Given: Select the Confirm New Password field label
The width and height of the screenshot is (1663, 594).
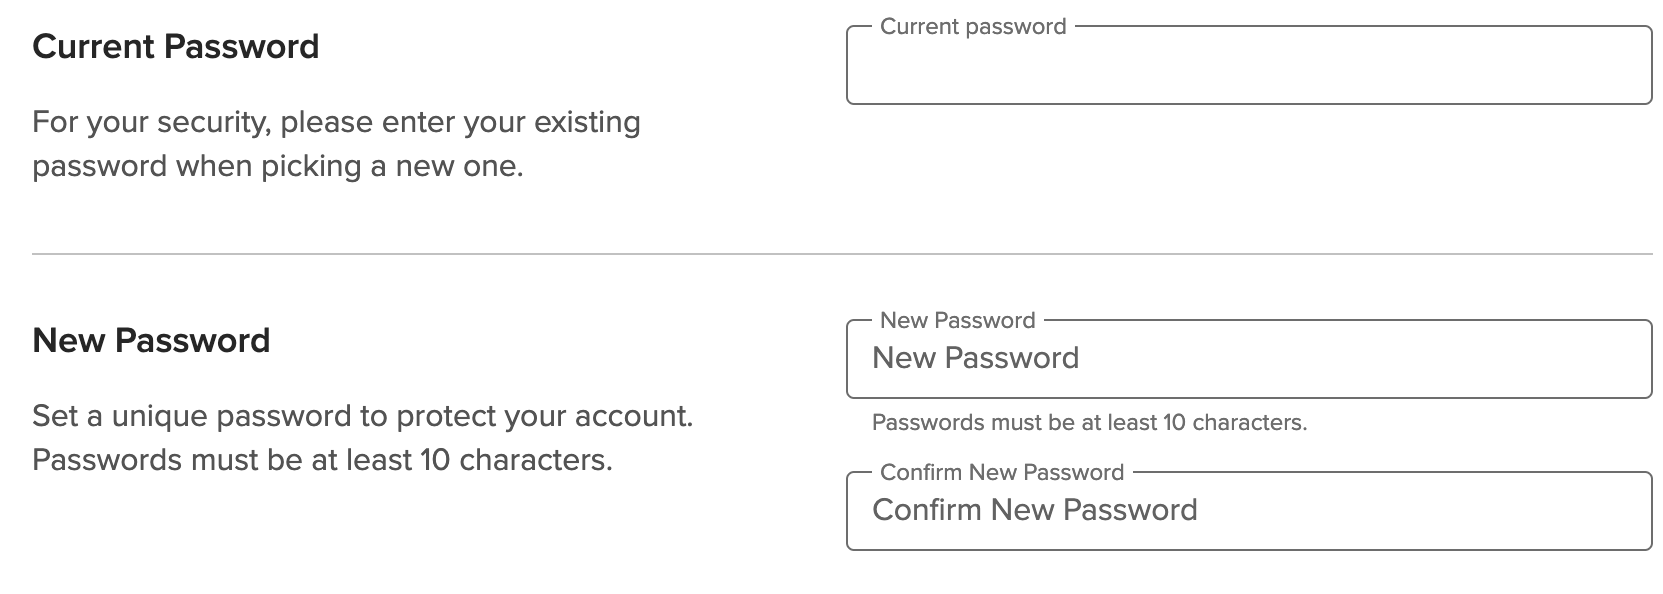Looking at the screenshot, I should click(1002, 472).
